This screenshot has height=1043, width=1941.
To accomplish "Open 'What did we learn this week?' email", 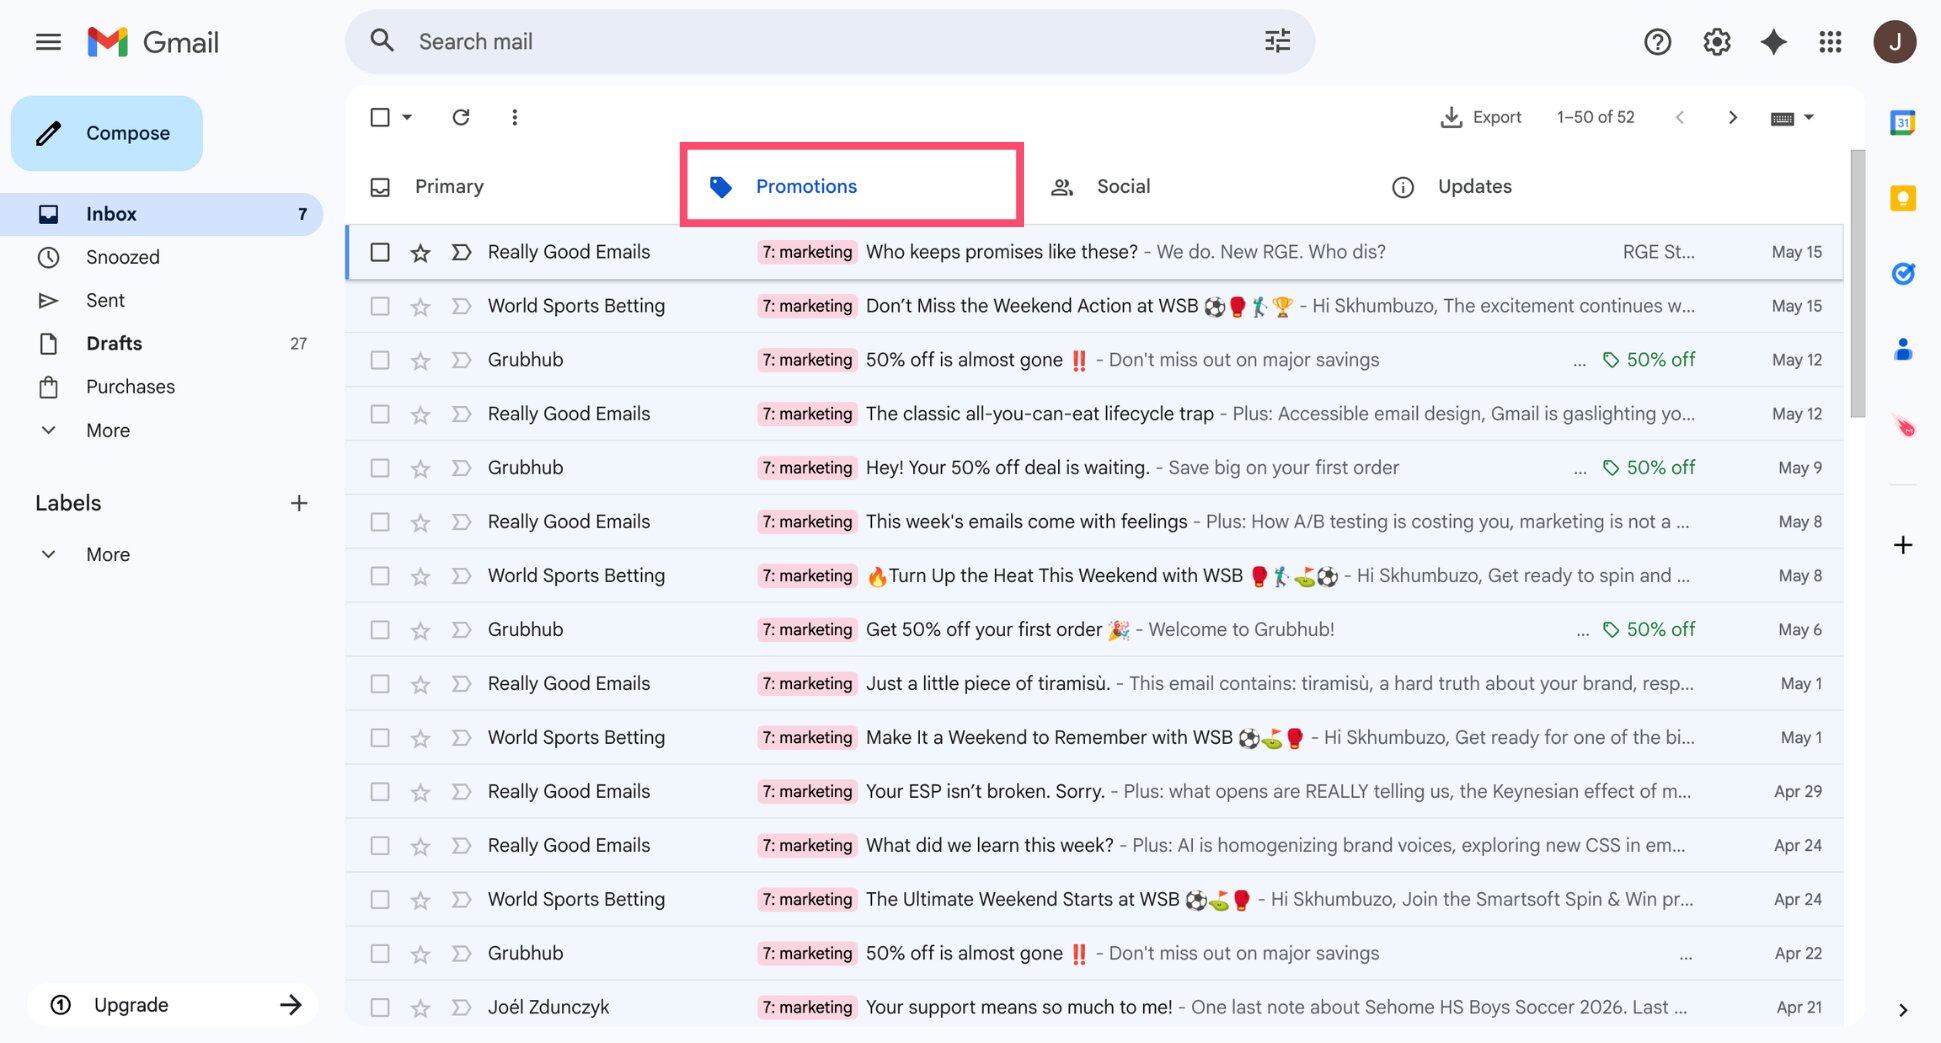I will [x=1095, y=846].
